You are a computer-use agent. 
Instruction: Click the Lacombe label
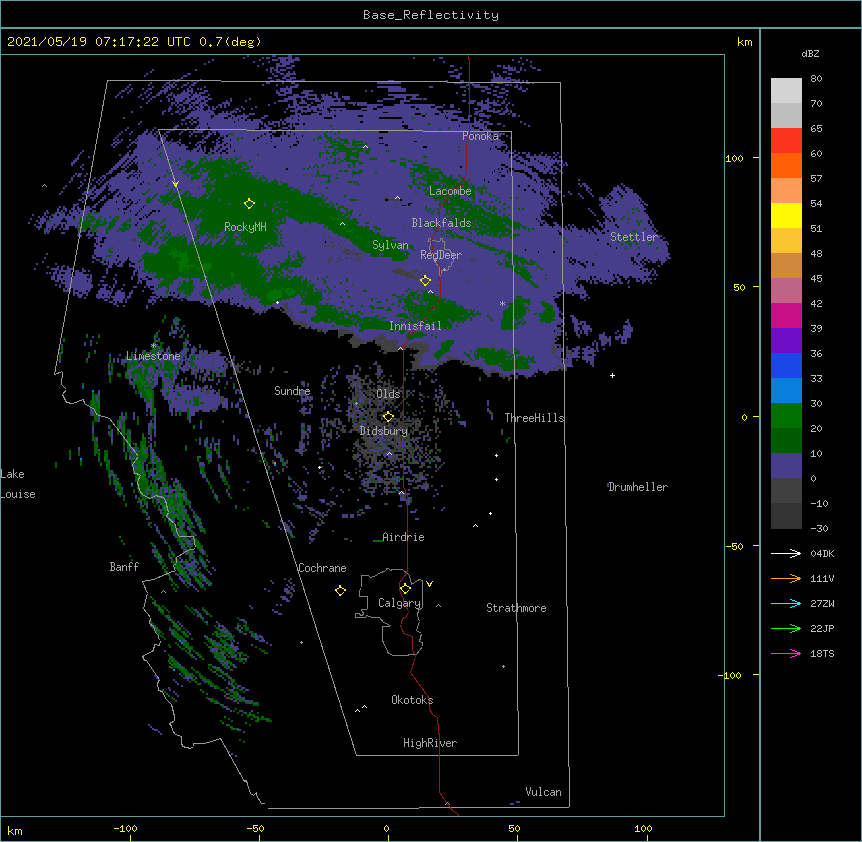tap(450, 191)
